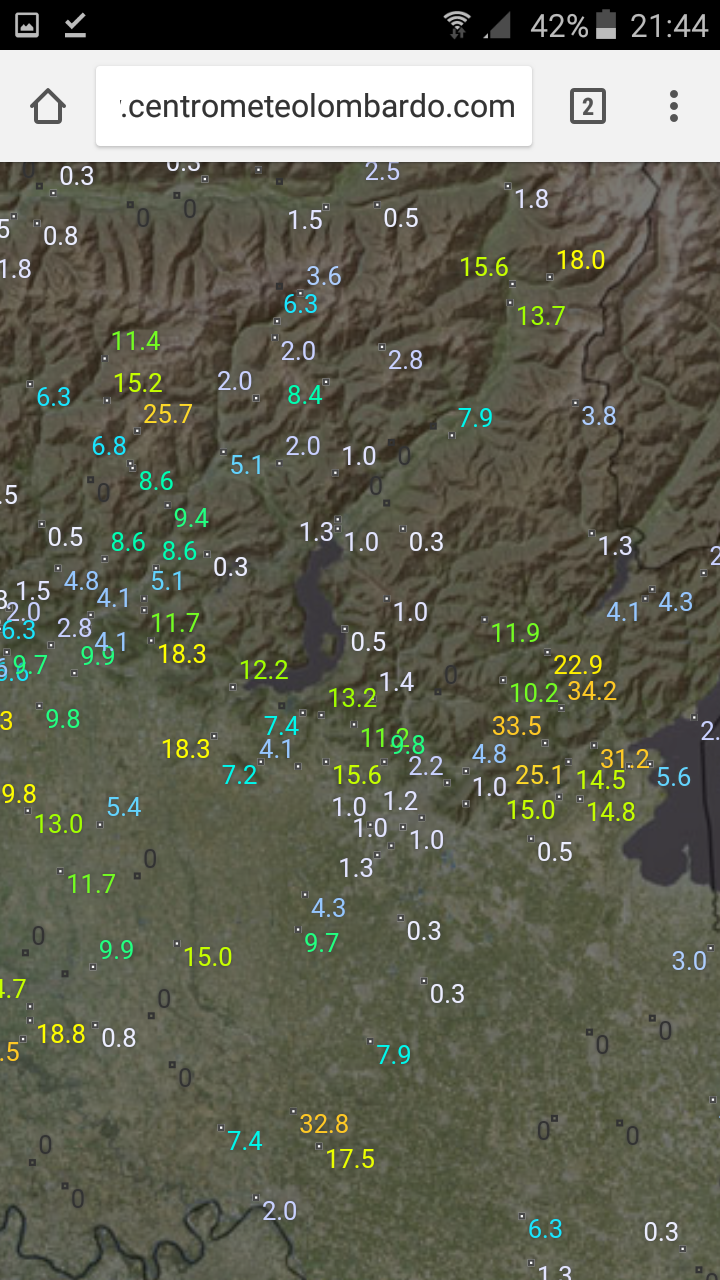
Task: Tap the orange 33.5 station value
Action: [516, 726]
